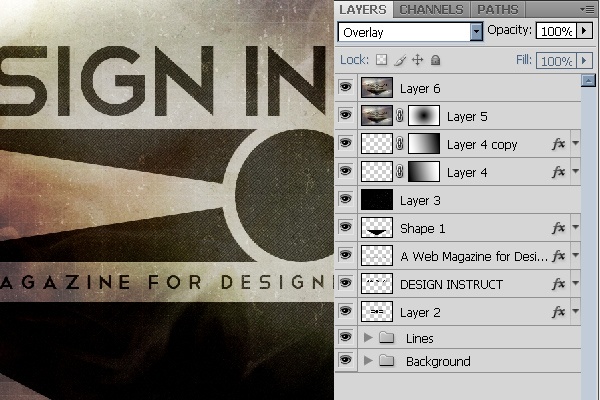
Task: Expand Web Magazine layer effects arrow
Action: (x=576, y=255)
